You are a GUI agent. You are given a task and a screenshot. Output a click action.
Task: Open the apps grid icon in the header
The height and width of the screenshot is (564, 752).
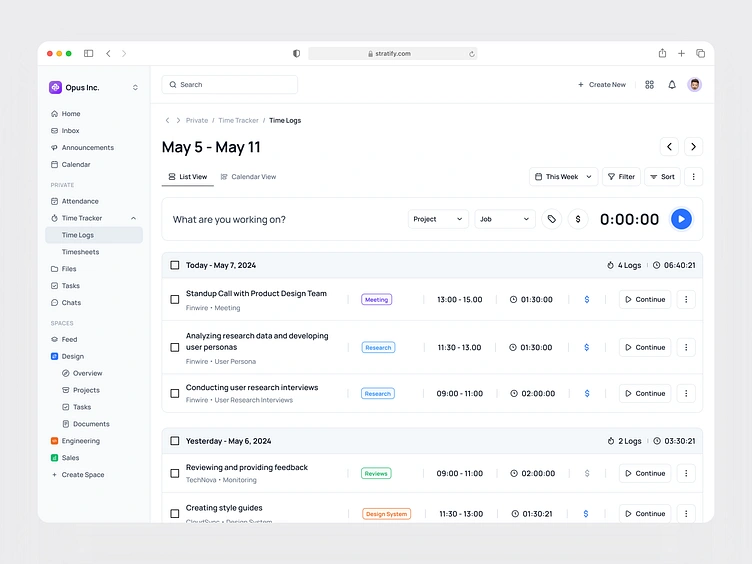coord(649,85)
